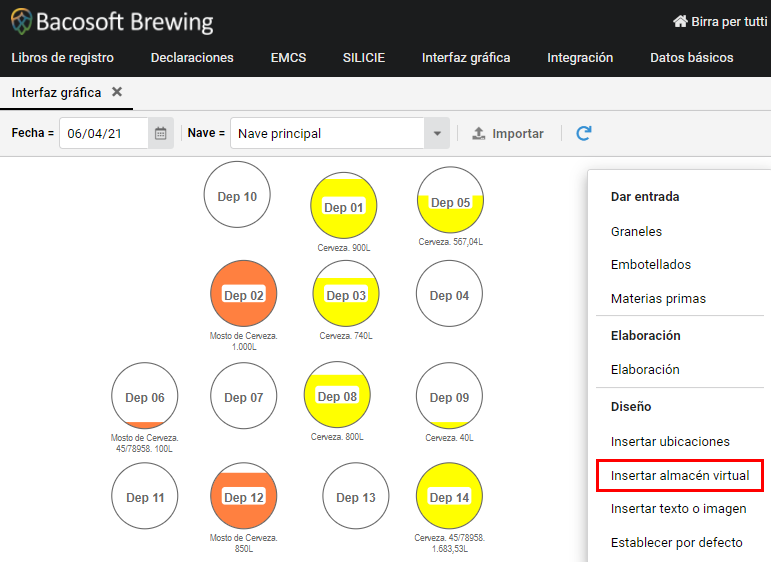Open the Integración menu

point(580,58)
